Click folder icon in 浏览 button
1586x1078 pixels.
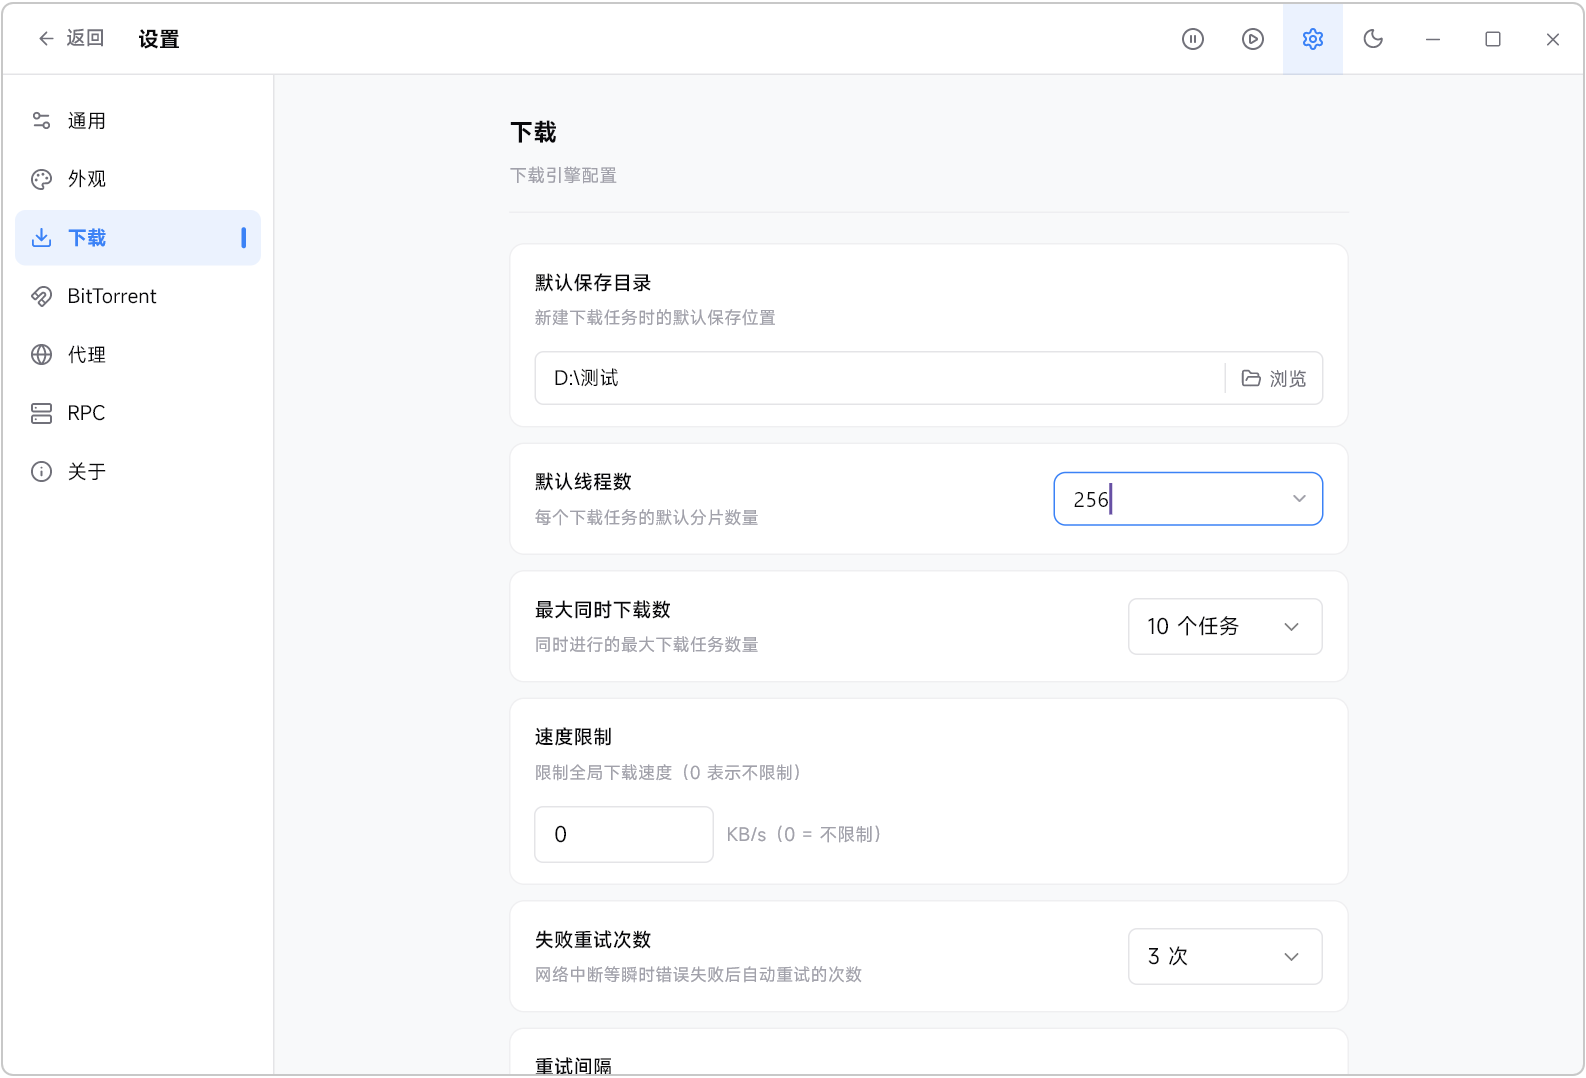[x=1251, y=378]
